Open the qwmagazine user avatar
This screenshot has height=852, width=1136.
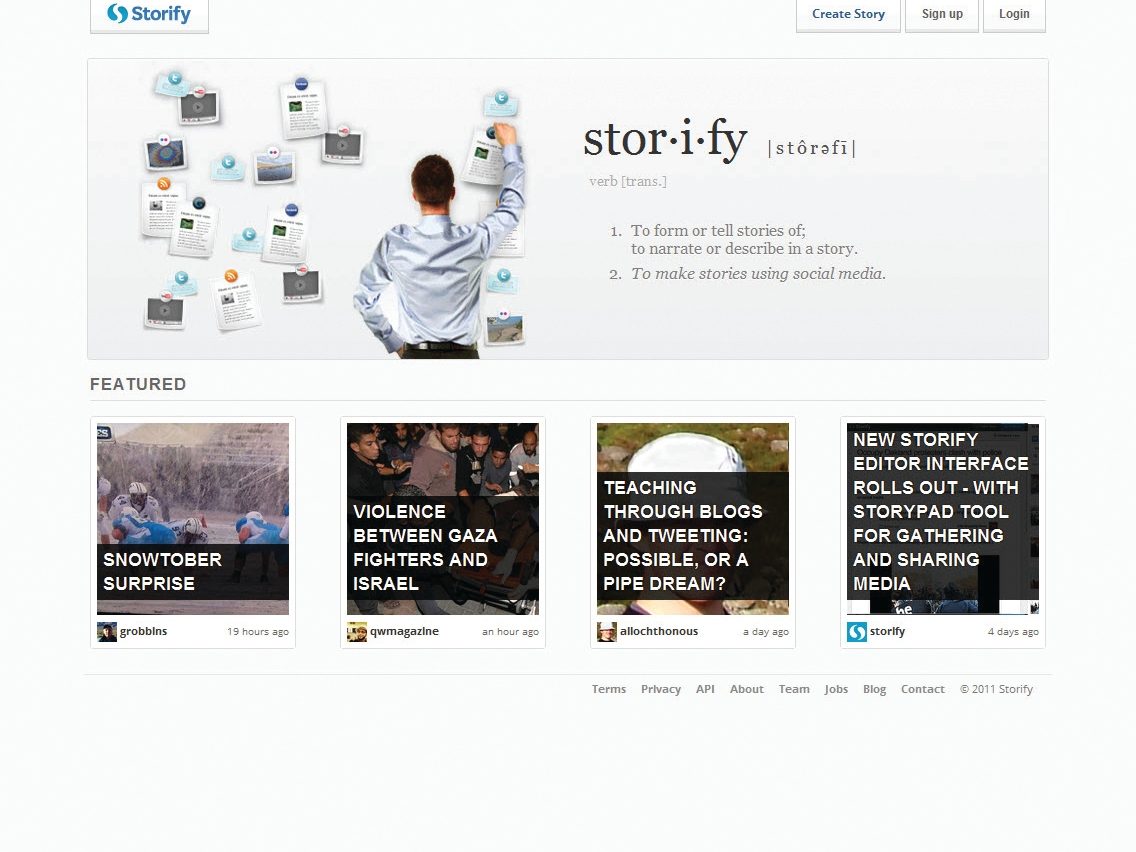pyautogui.click(x=356, y=632)
